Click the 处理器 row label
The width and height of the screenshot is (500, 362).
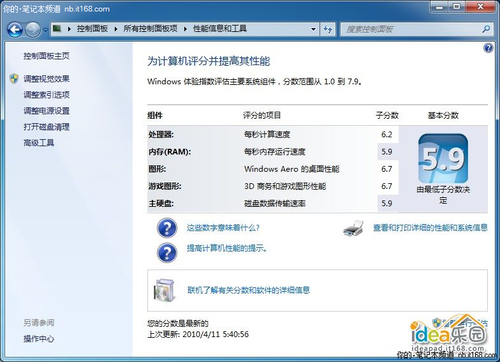click(161, 134)
